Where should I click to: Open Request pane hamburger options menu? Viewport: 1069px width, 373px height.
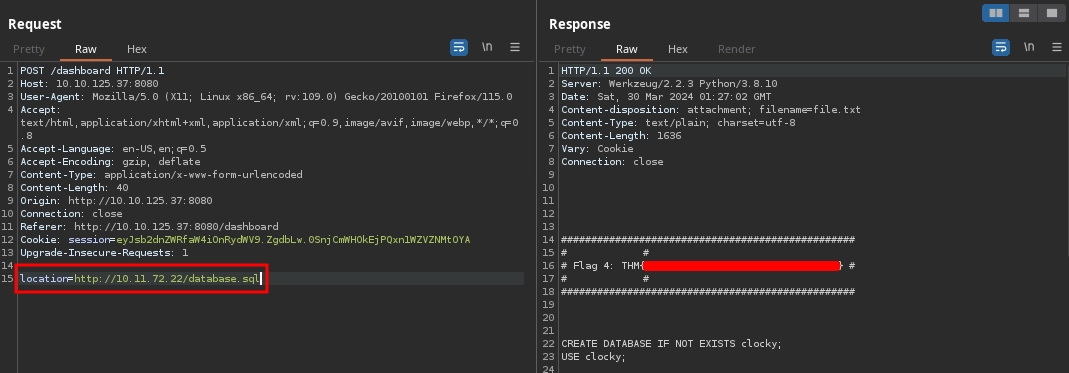point(515,47)
